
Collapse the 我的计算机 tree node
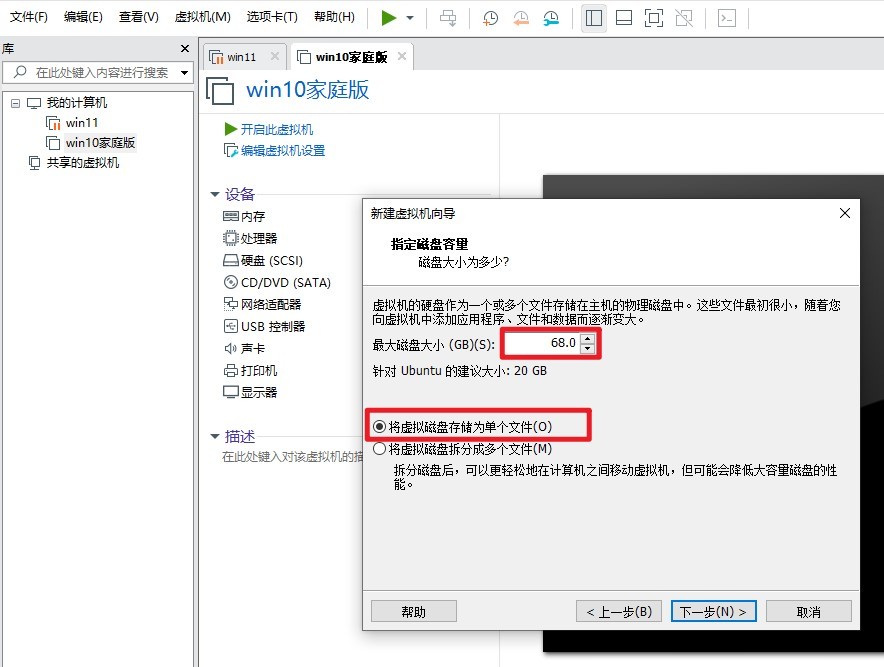click(x=15, y=103)
